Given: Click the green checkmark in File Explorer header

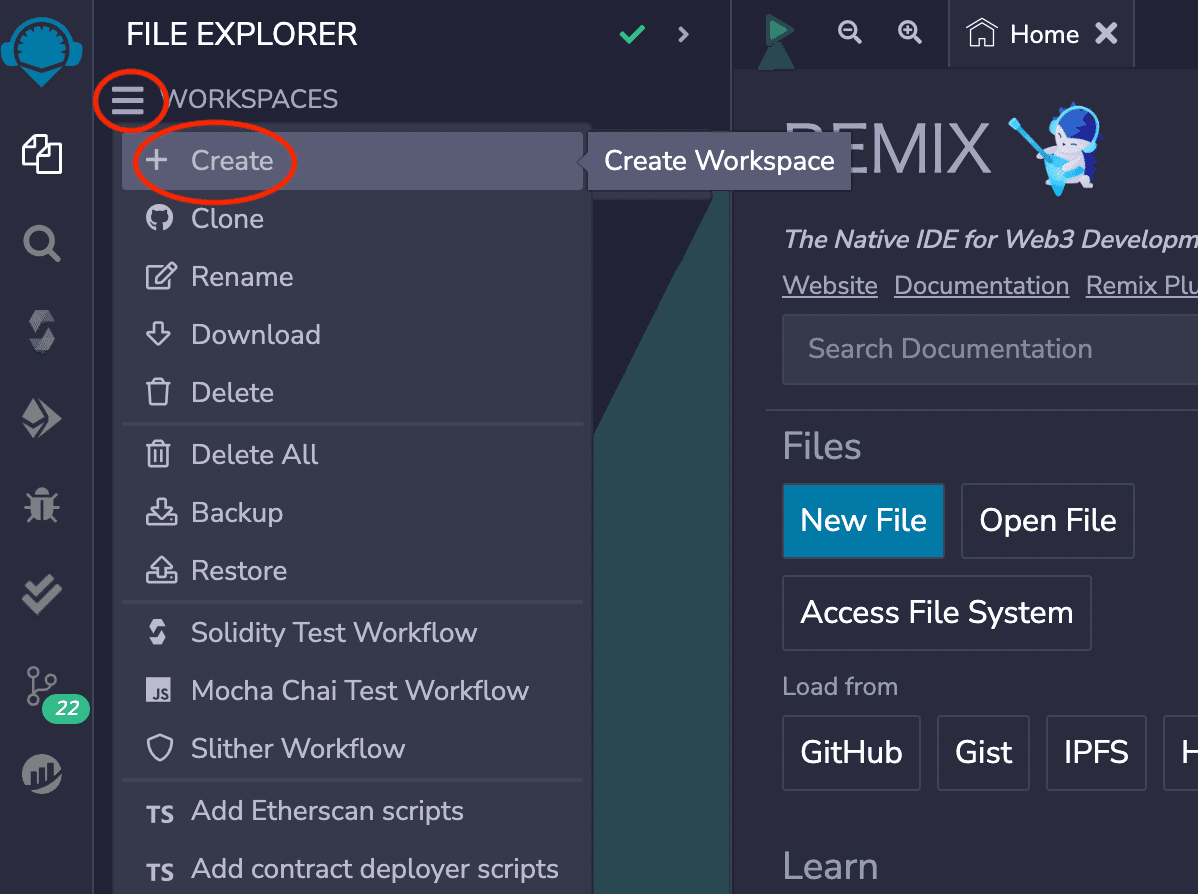Looking at the screenshot, I should pyautogui.click(x=632, y=34).
